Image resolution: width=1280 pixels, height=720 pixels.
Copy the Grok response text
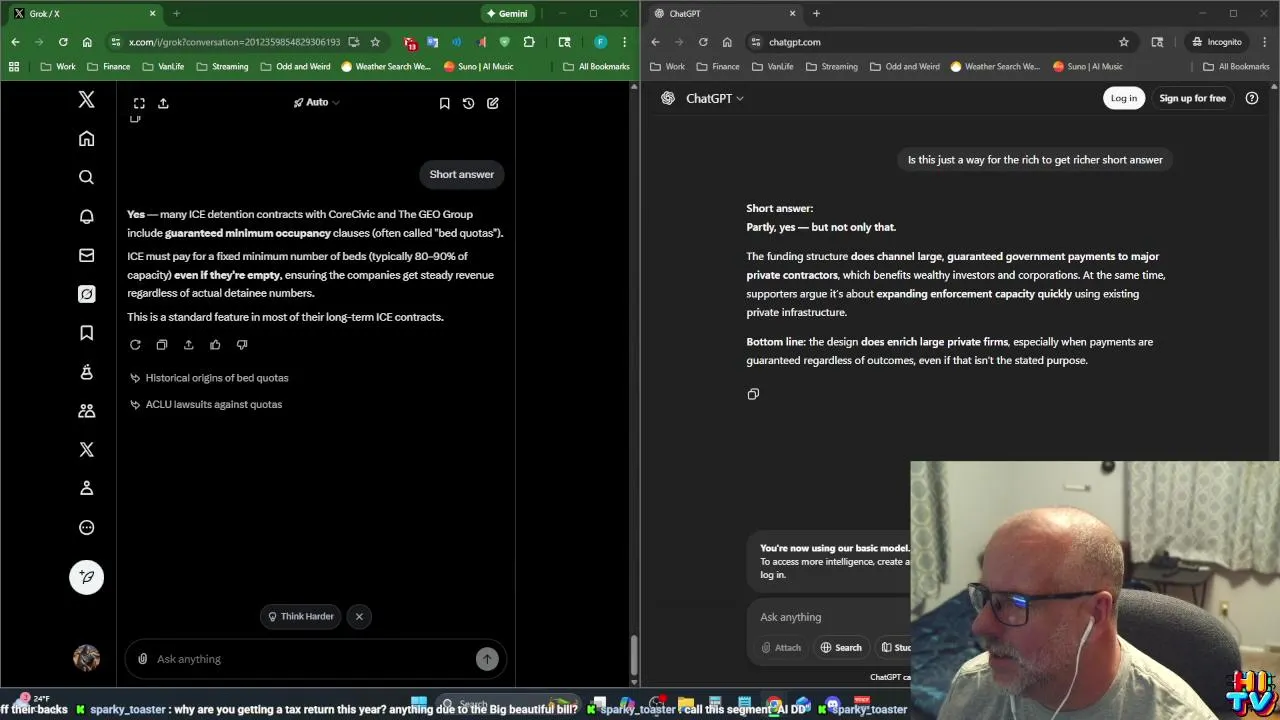[162, 345]
